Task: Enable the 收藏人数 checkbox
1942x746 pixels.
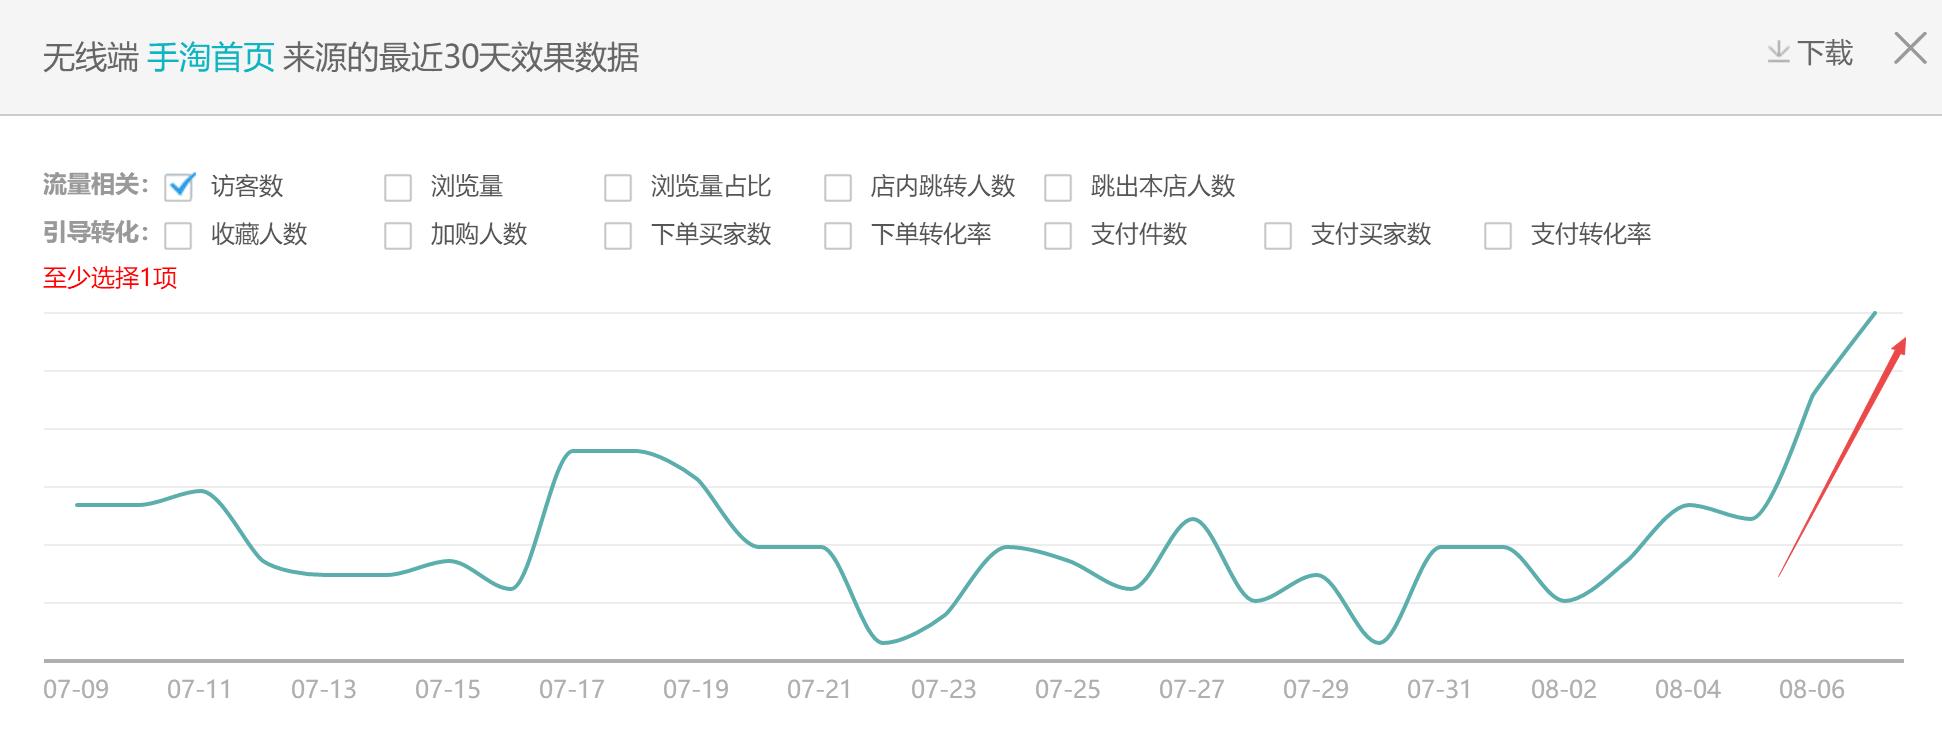Action: tap(179, 235)
